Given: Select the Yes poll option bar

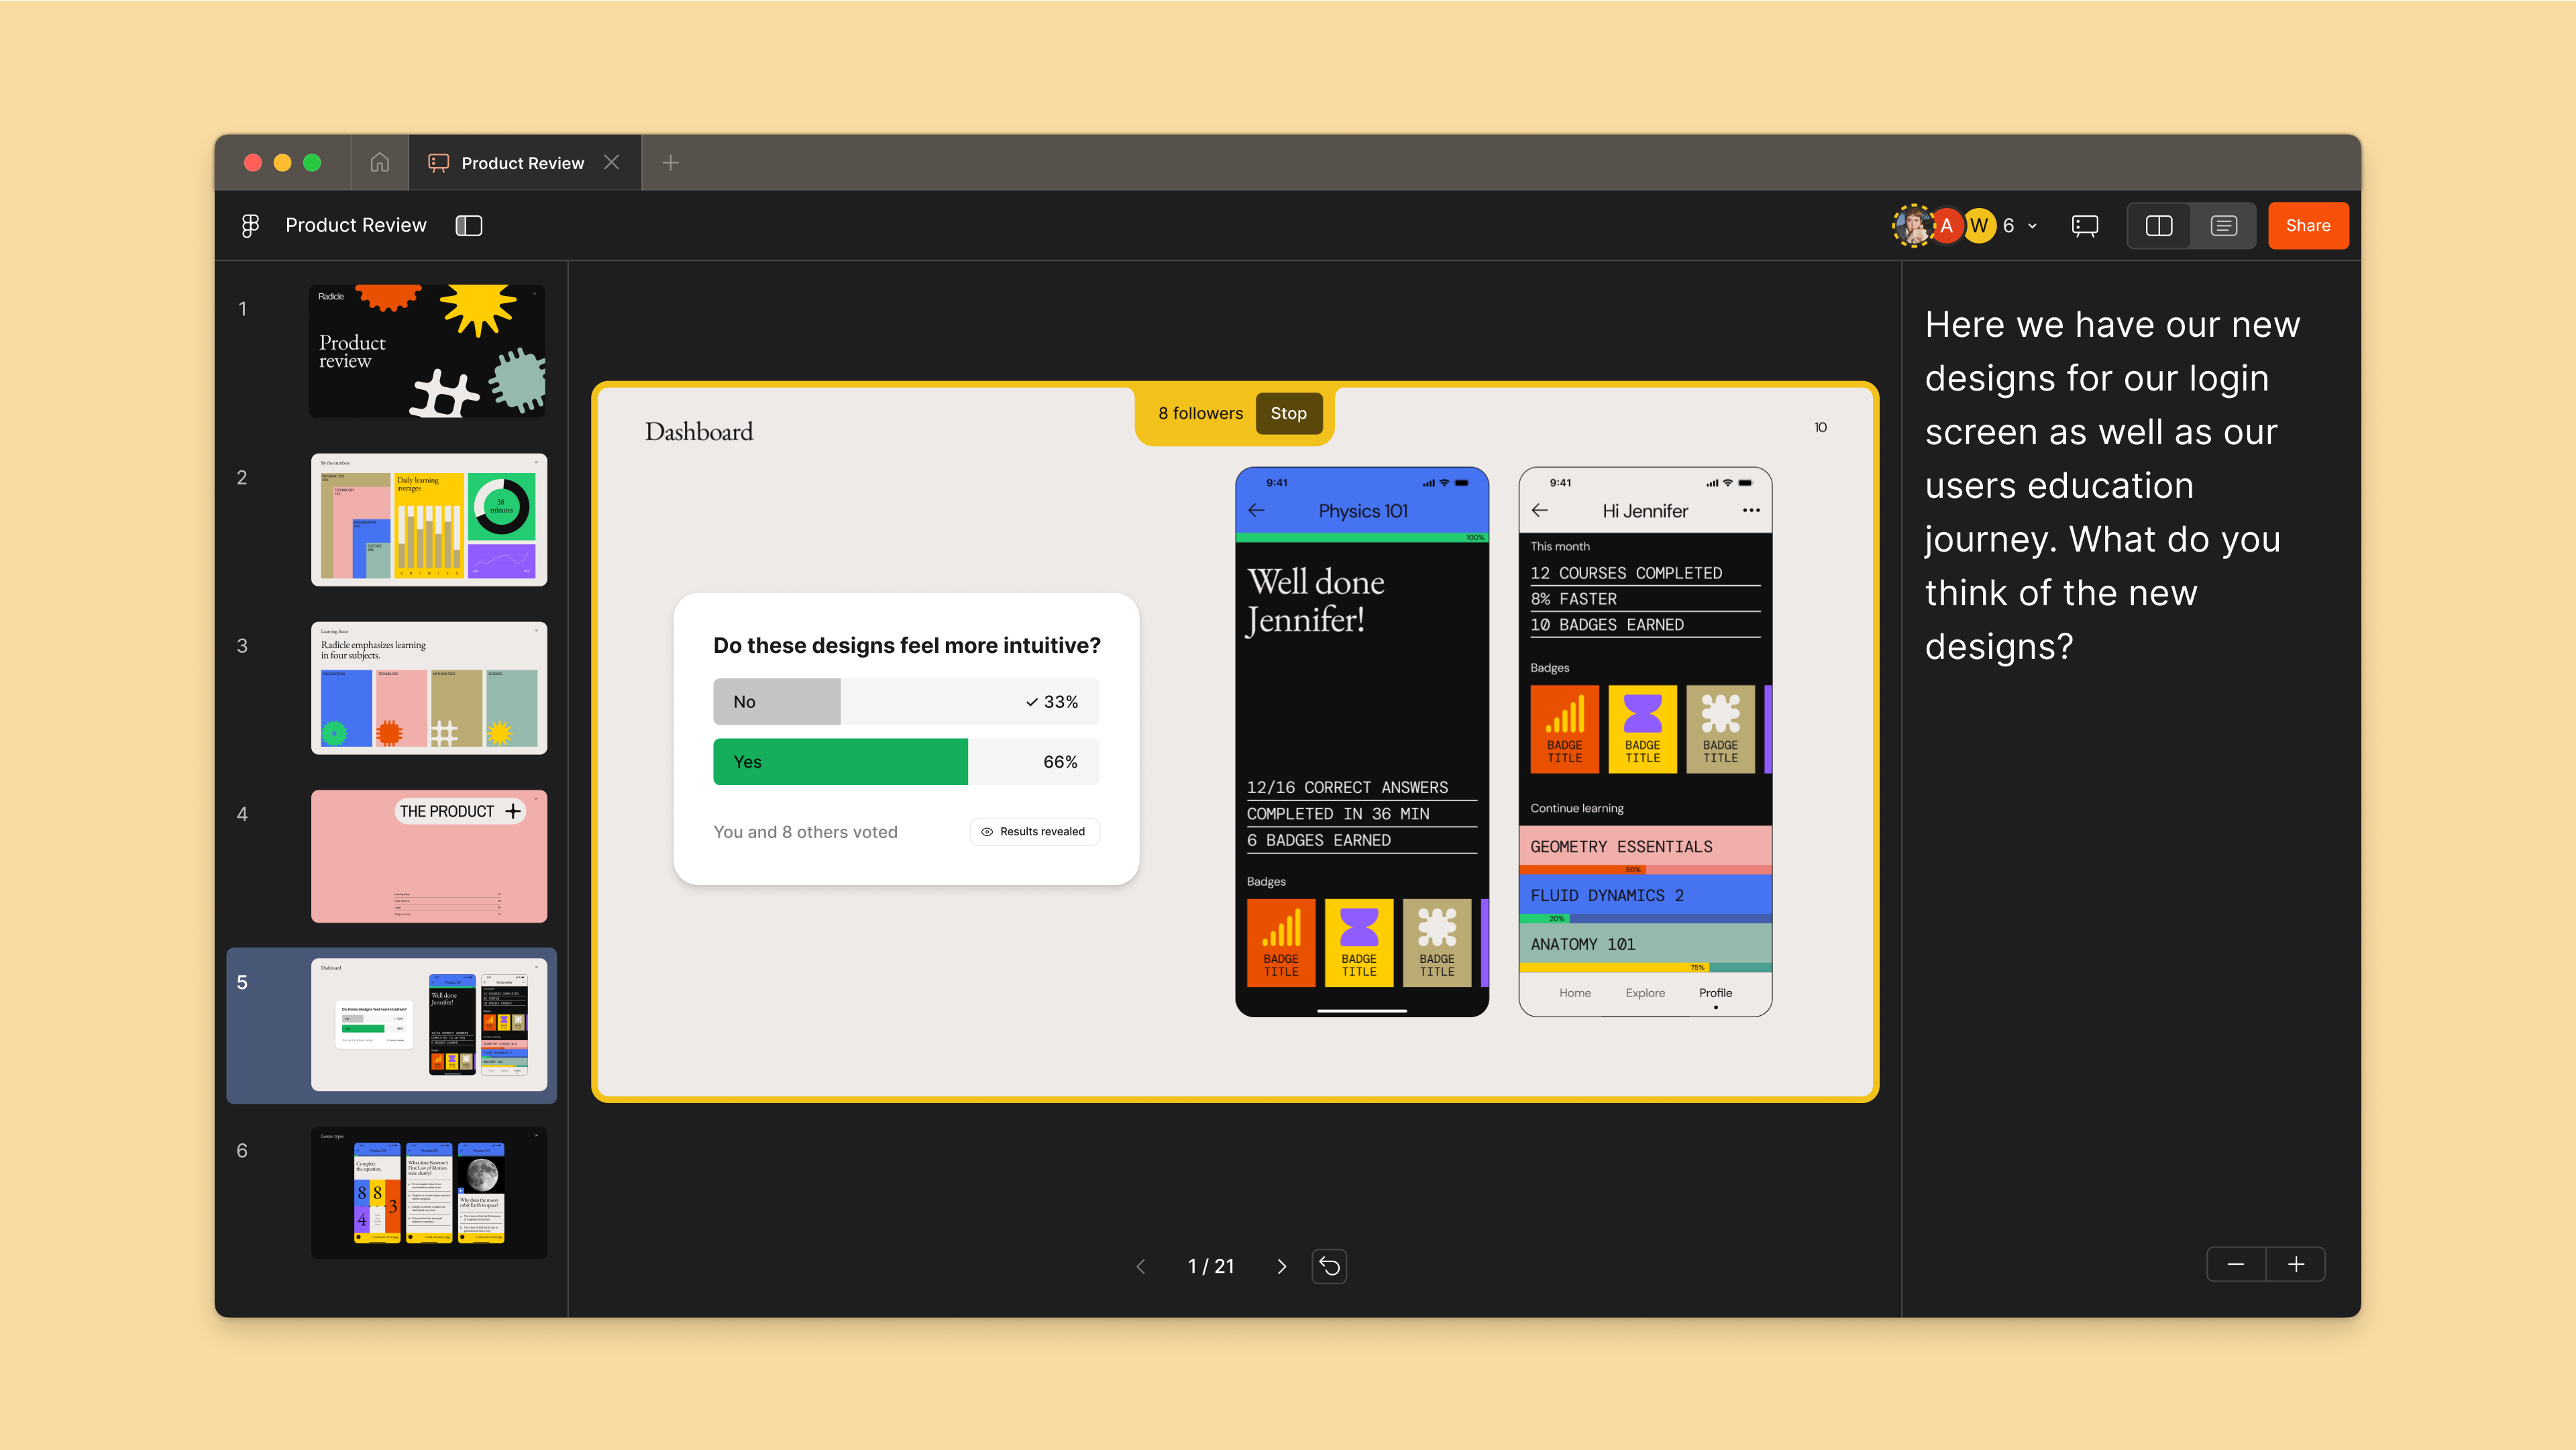Looking at the screenshot, I should tap(905, 762).
